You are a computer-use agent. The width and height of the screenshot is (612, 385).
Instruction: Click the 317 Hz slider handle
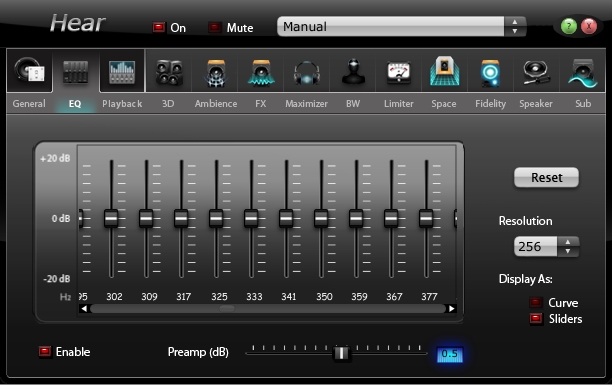coord(181,218)
